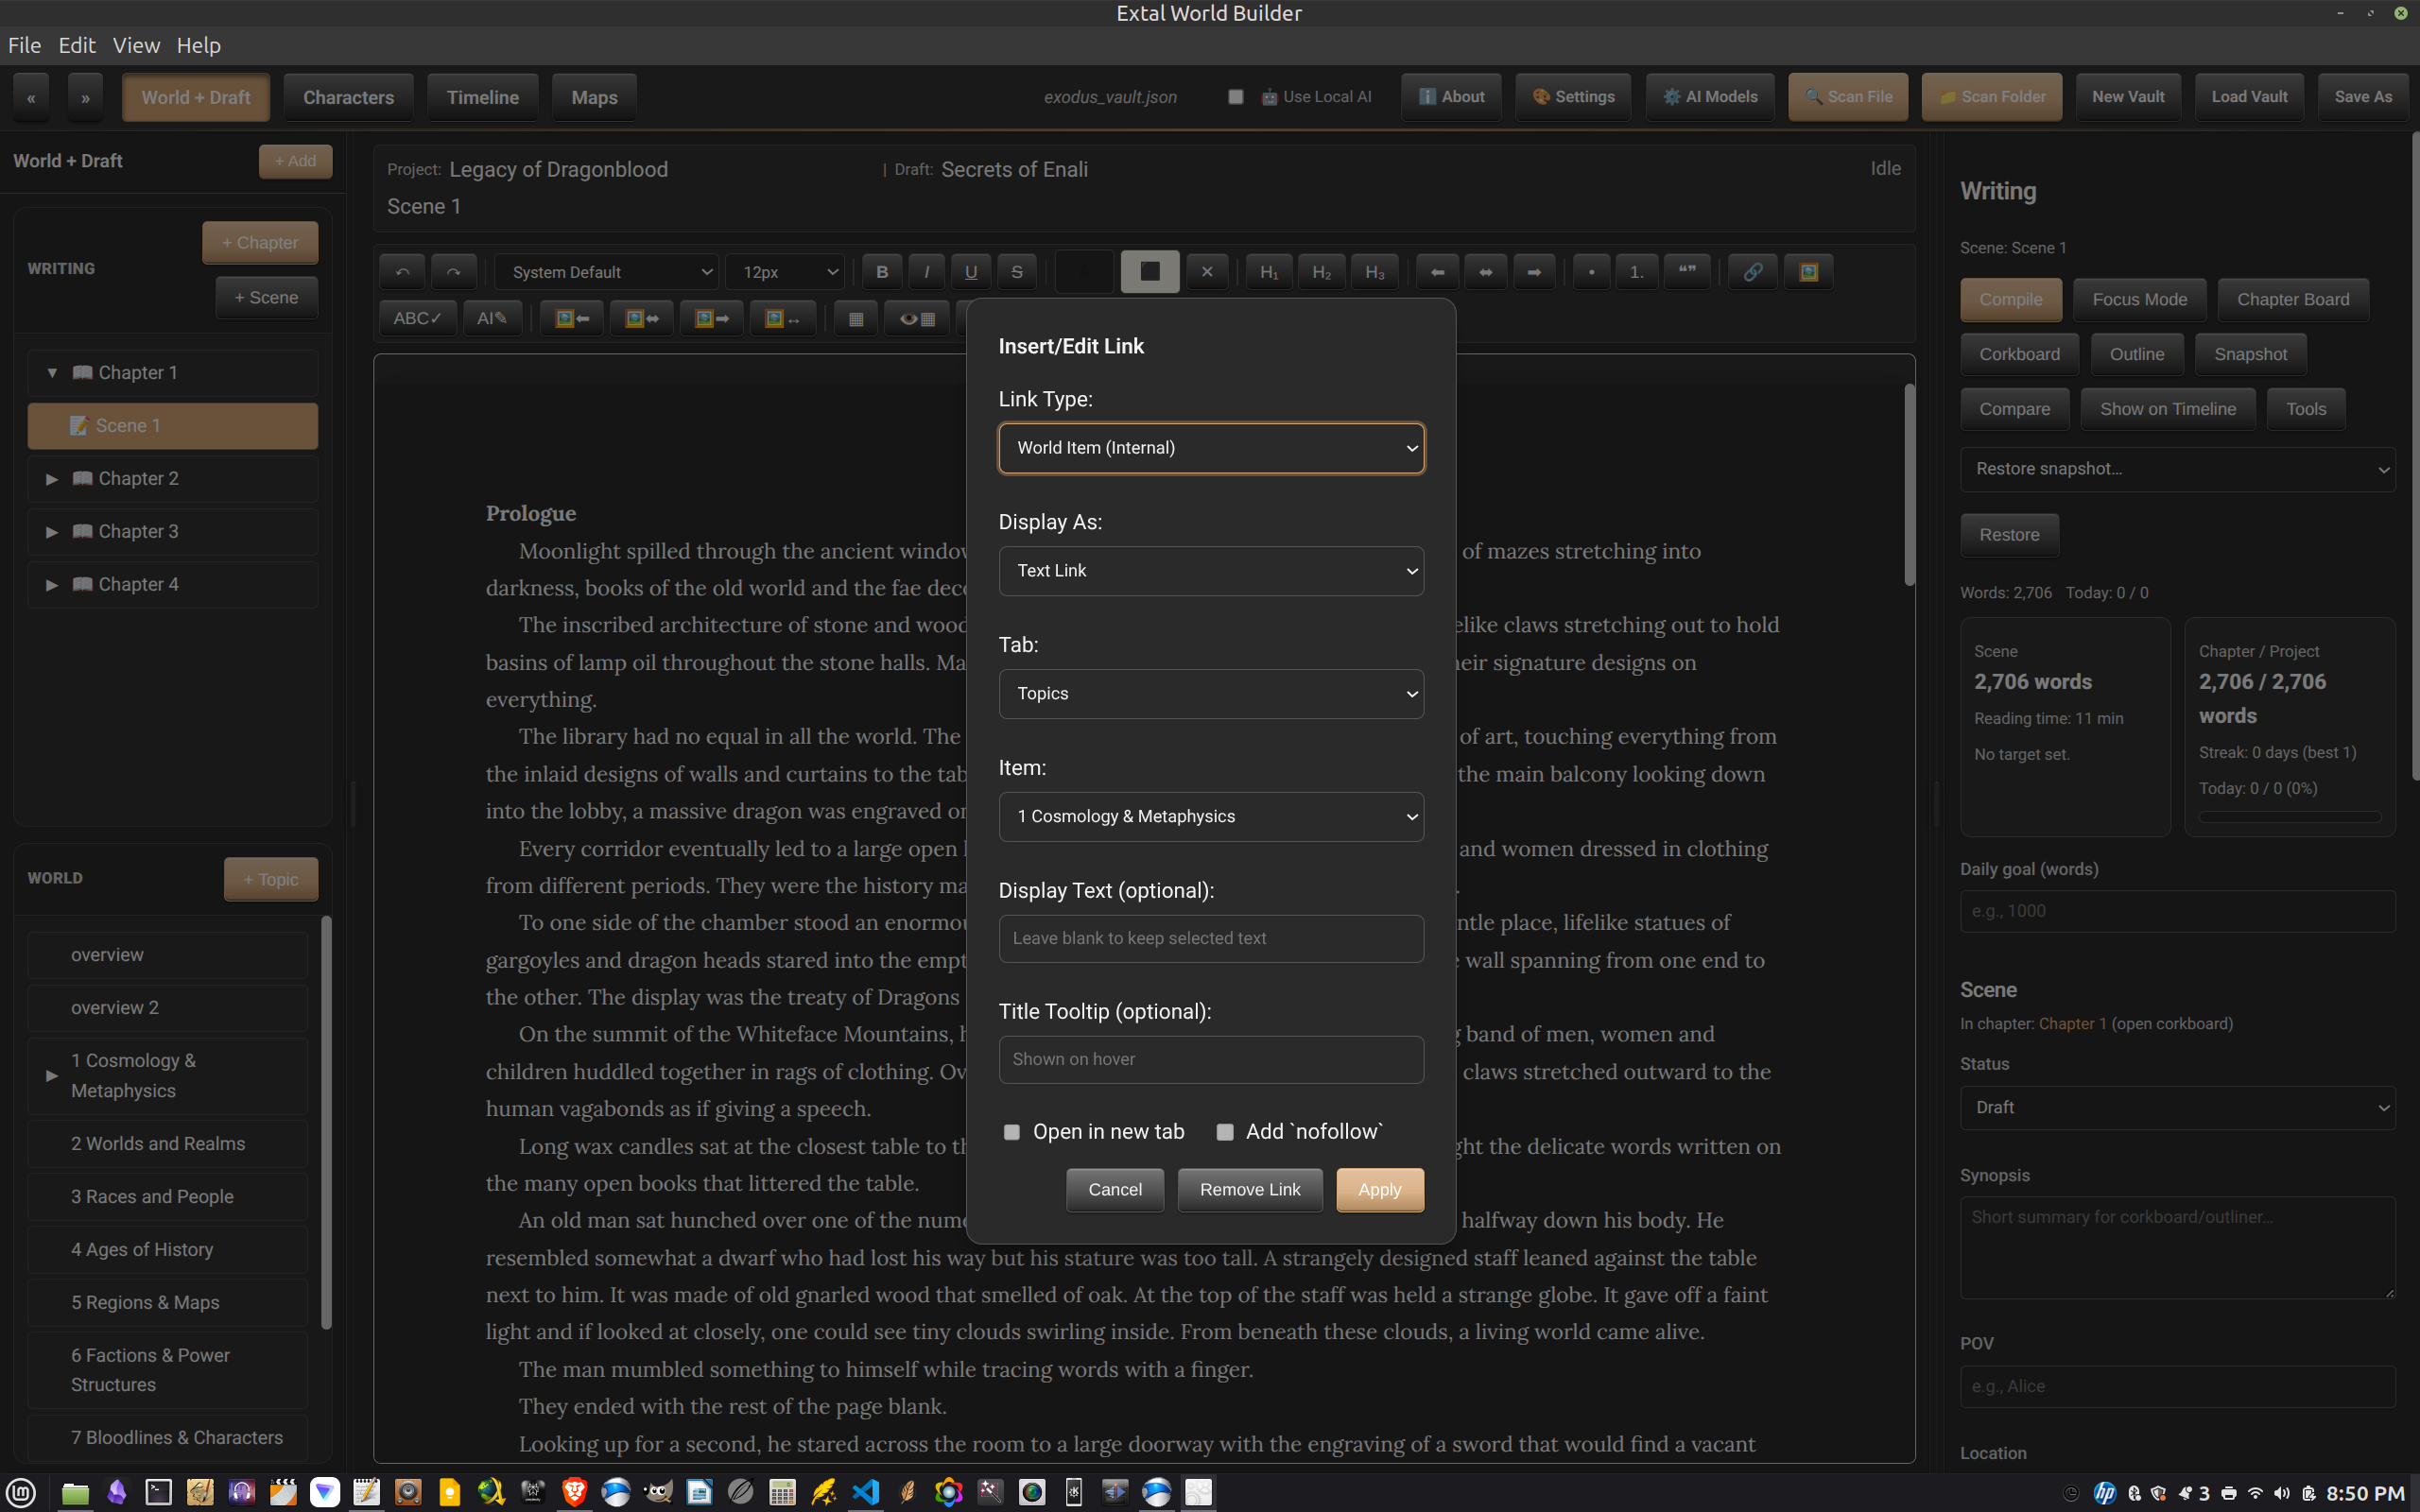Enable the Open in new tab checkbox
Viewport: 2420px width, 1512px height.
pyautogui.click(x=1011, y=1132)
